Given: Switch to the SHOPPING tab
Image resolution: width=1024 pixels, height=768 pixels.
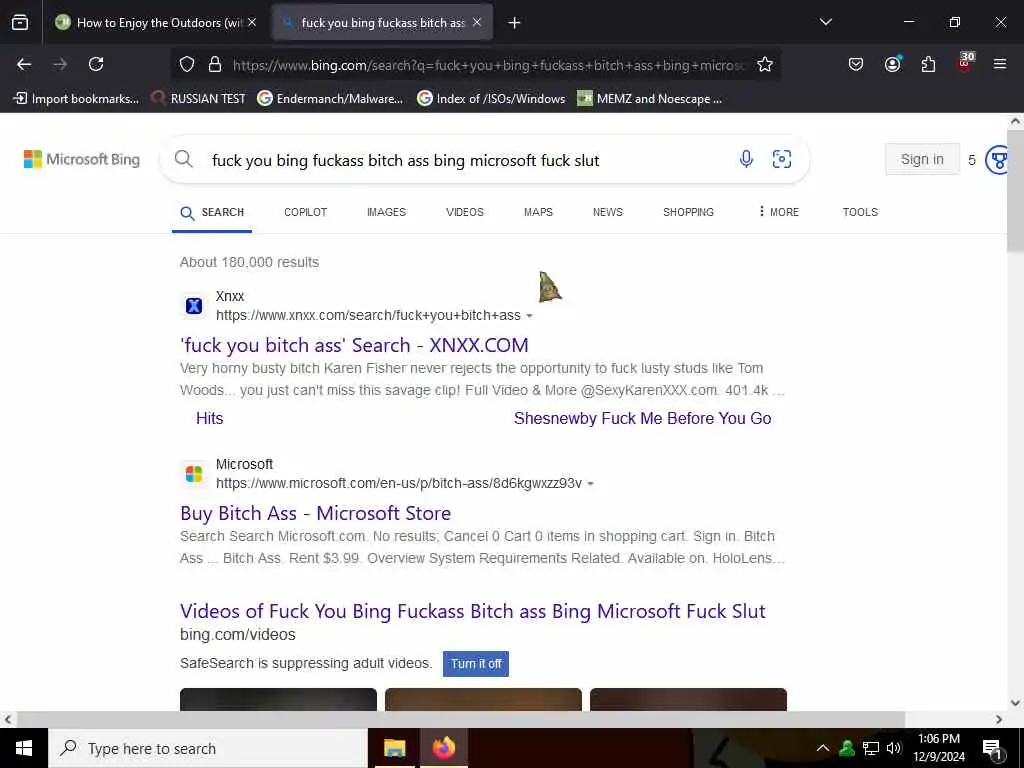Looking at the screenshot, I should [688, 212].
